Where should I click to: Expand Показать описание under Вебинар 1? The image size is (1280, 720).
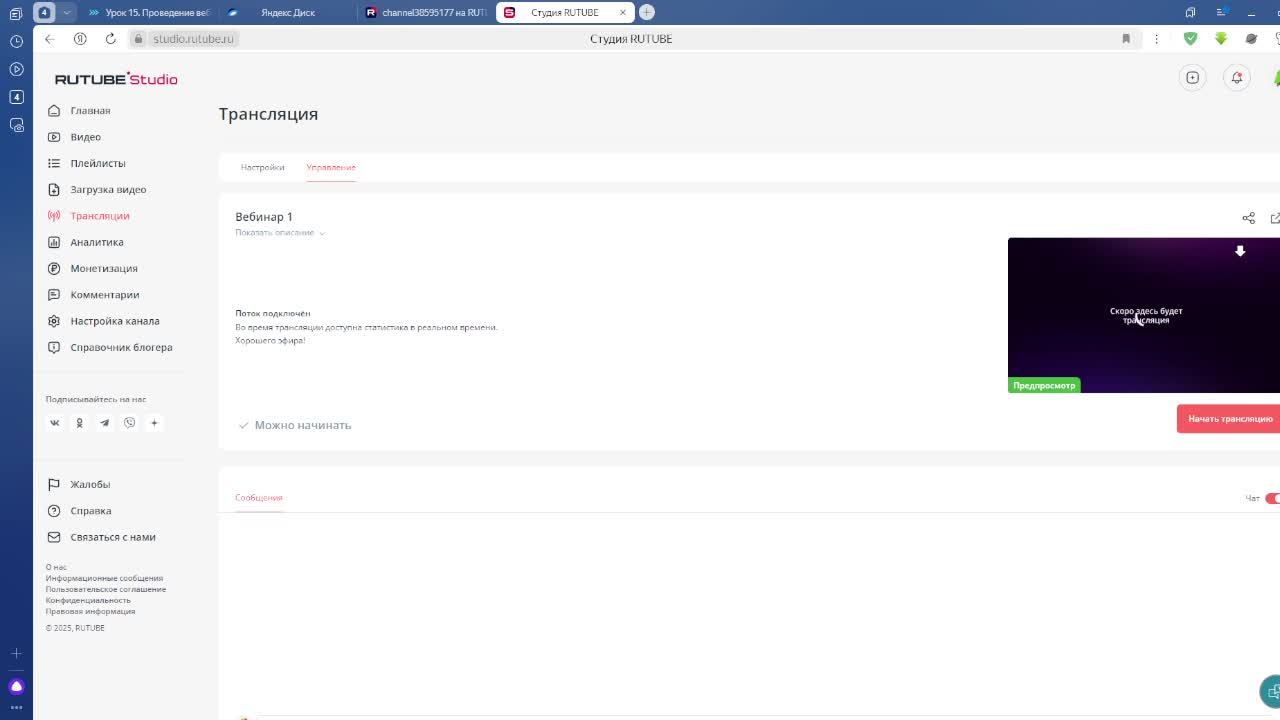[280, 233]
